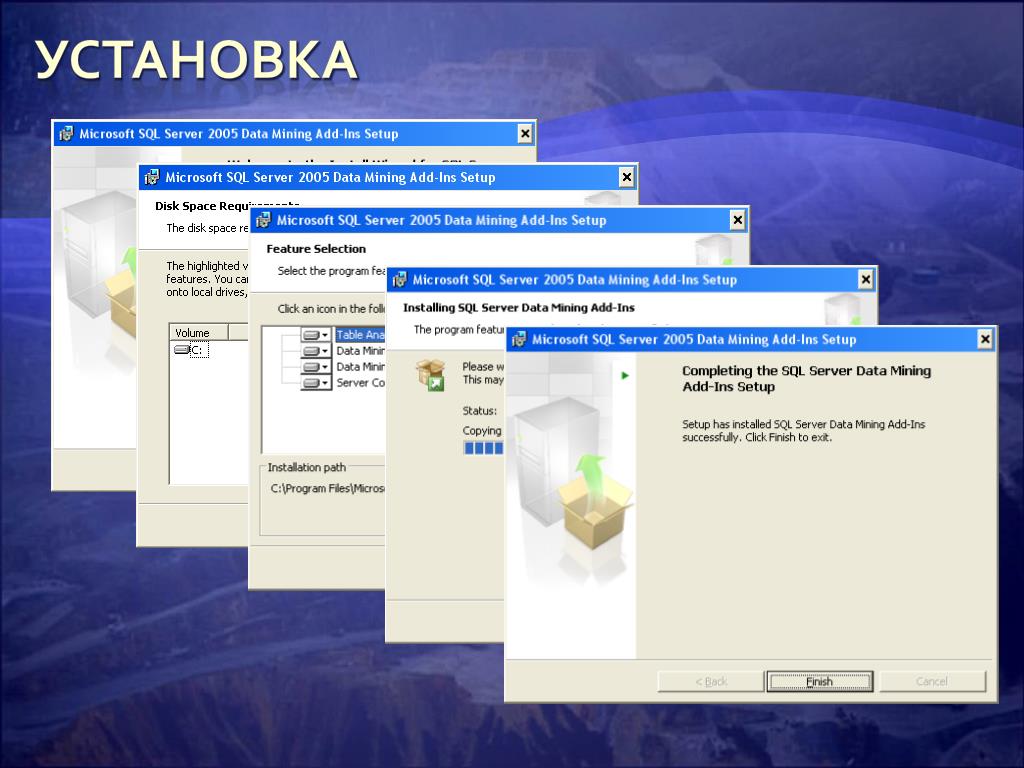Click 'Installing SQL Server Data Mining Add-Ins' heading
Viewport: 1024px width, 768px height.
tap(519, 308)
